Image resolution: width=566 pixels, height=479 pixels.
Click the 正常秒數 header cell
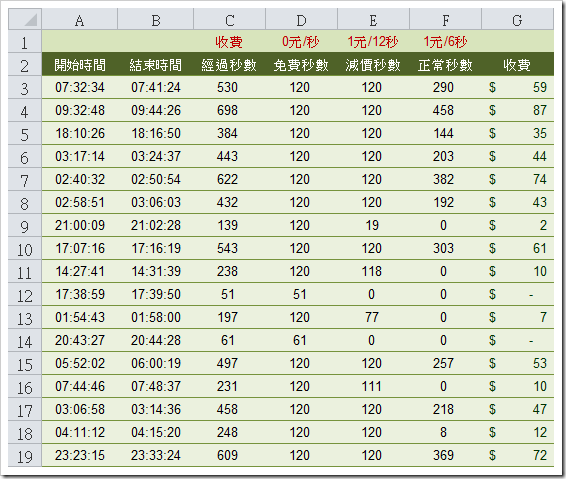[445, 65]
